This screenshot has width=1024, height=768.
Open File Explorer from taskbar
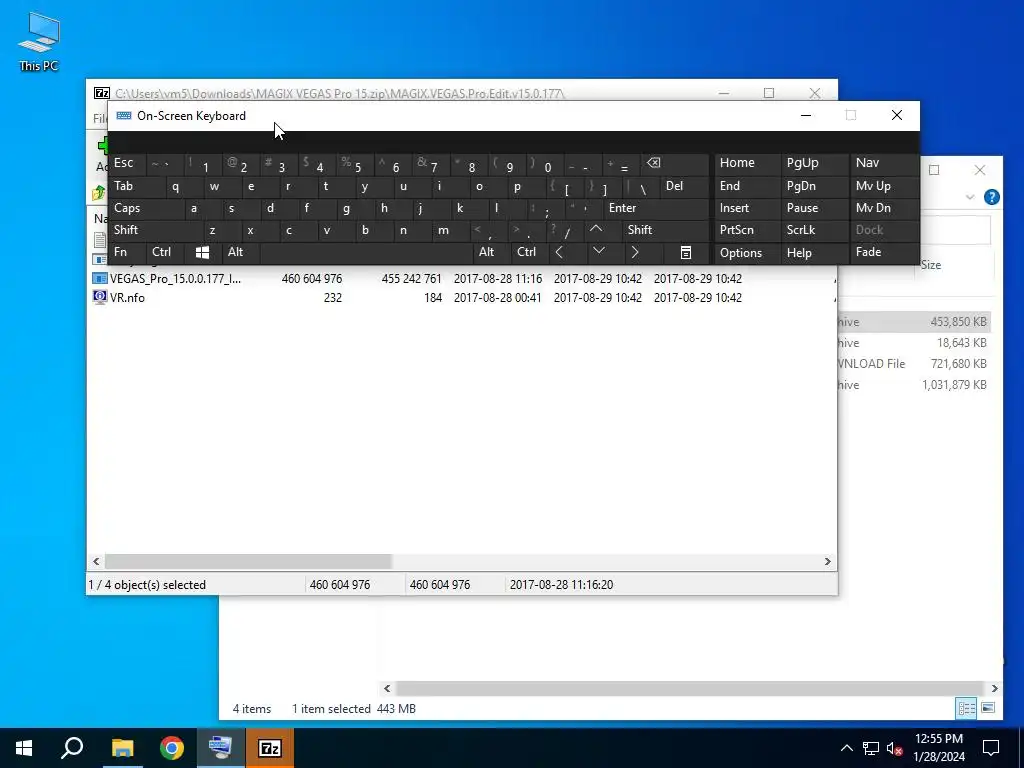pyautogui.click(x=122, y=748)
